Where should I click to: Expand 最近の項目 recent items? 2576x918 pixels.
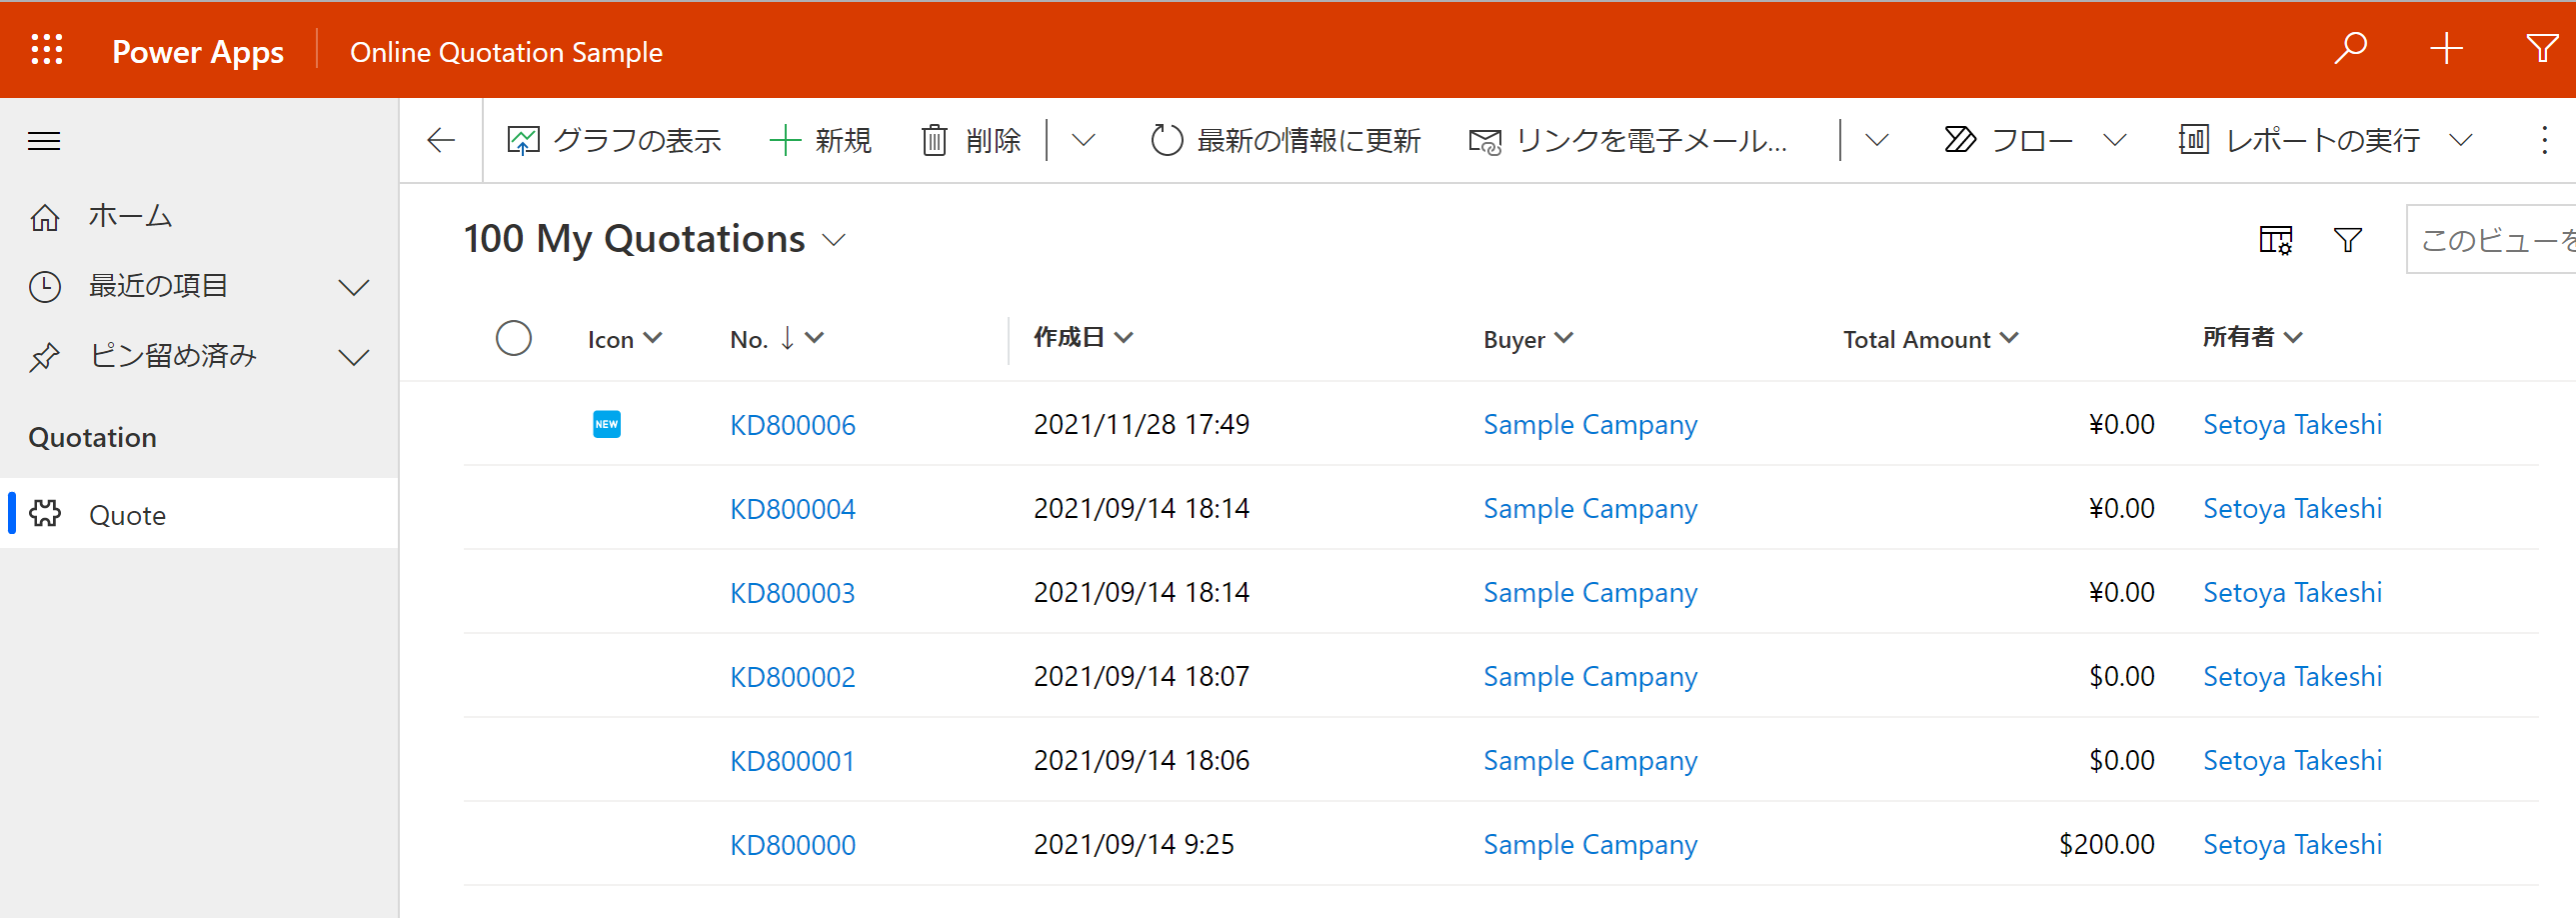click(354, 287)
